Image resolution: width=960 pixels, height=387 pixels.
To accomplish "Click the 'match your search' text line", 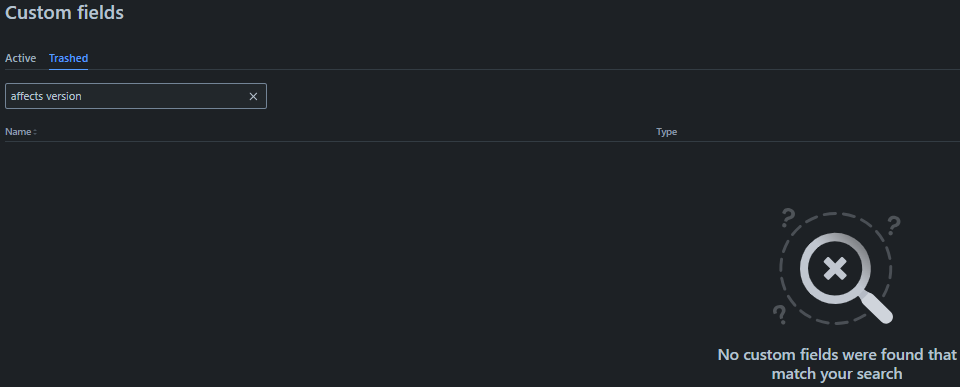I will click(x=836, y=374).
